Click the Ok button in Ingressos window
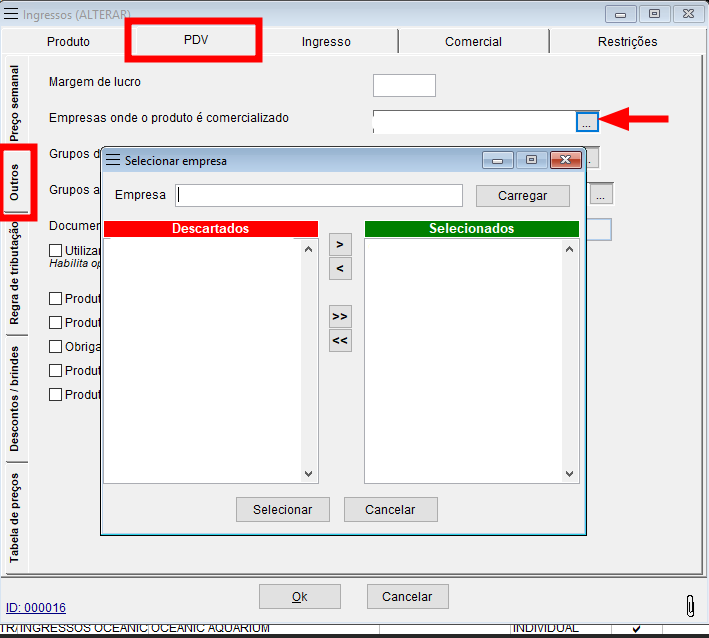This screenshot has height=638, width=709. [x=299, y=596]
